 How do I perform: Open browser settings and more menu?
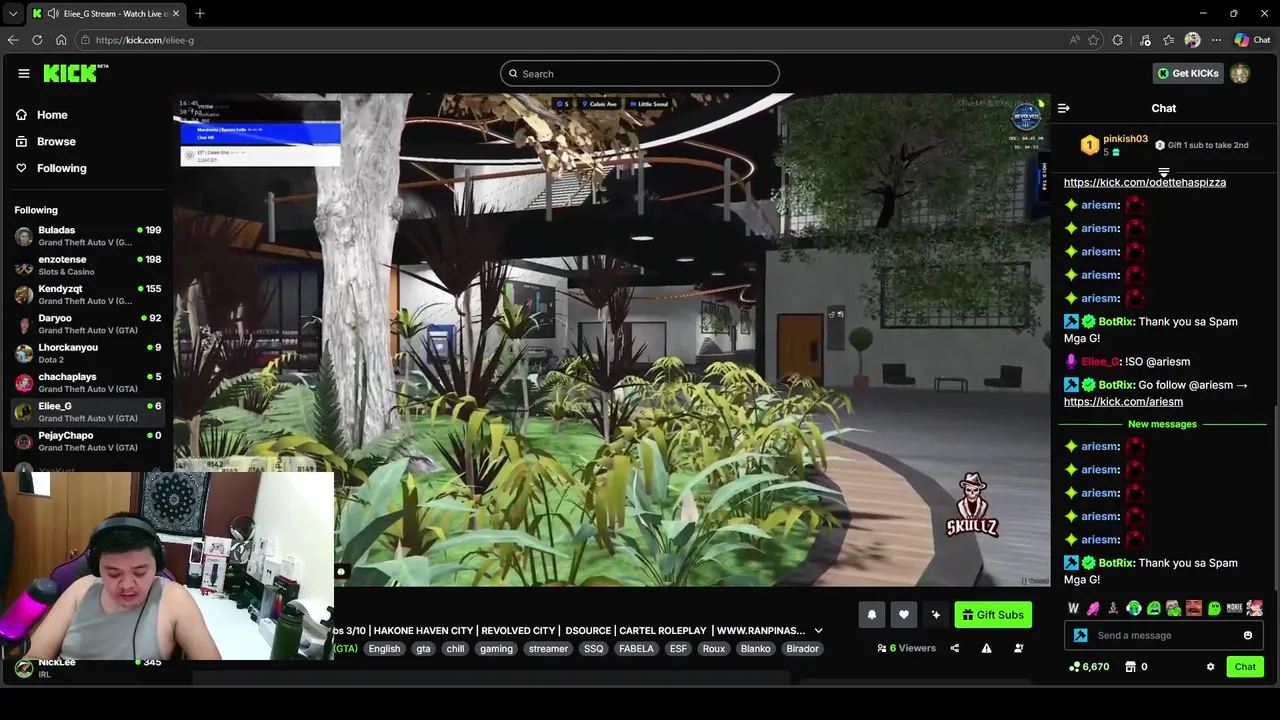coord(1216,40)
